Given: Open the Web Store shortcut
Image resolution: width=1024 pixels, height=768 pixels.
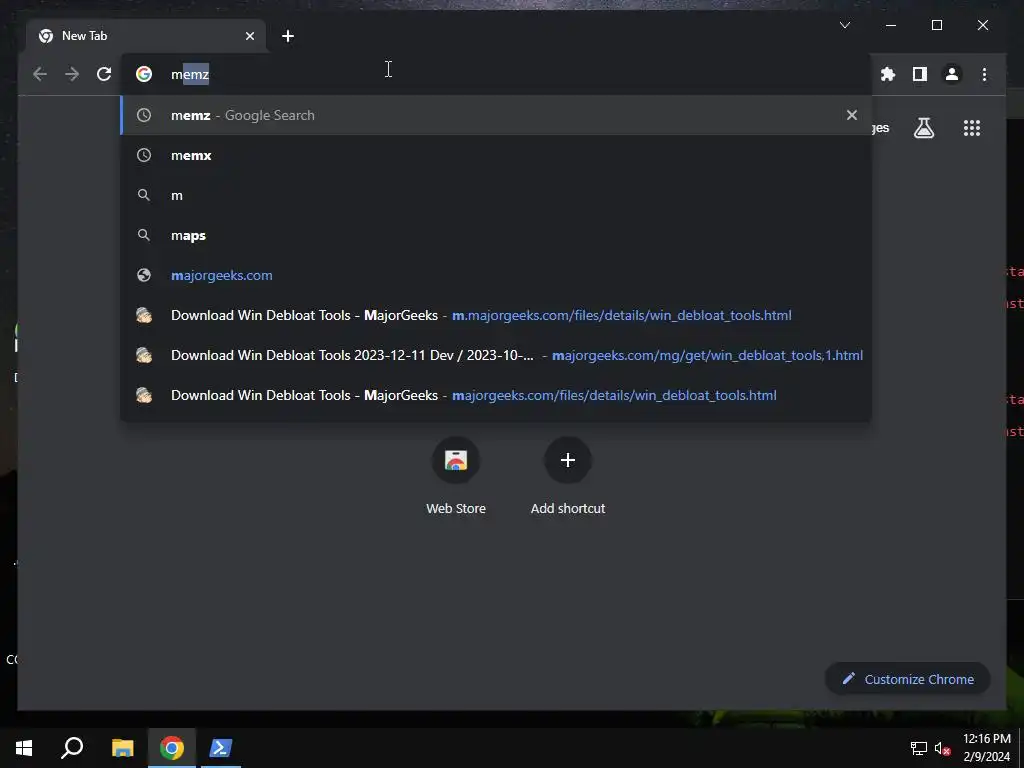Looking at the screenshot, I should (456, 475).
